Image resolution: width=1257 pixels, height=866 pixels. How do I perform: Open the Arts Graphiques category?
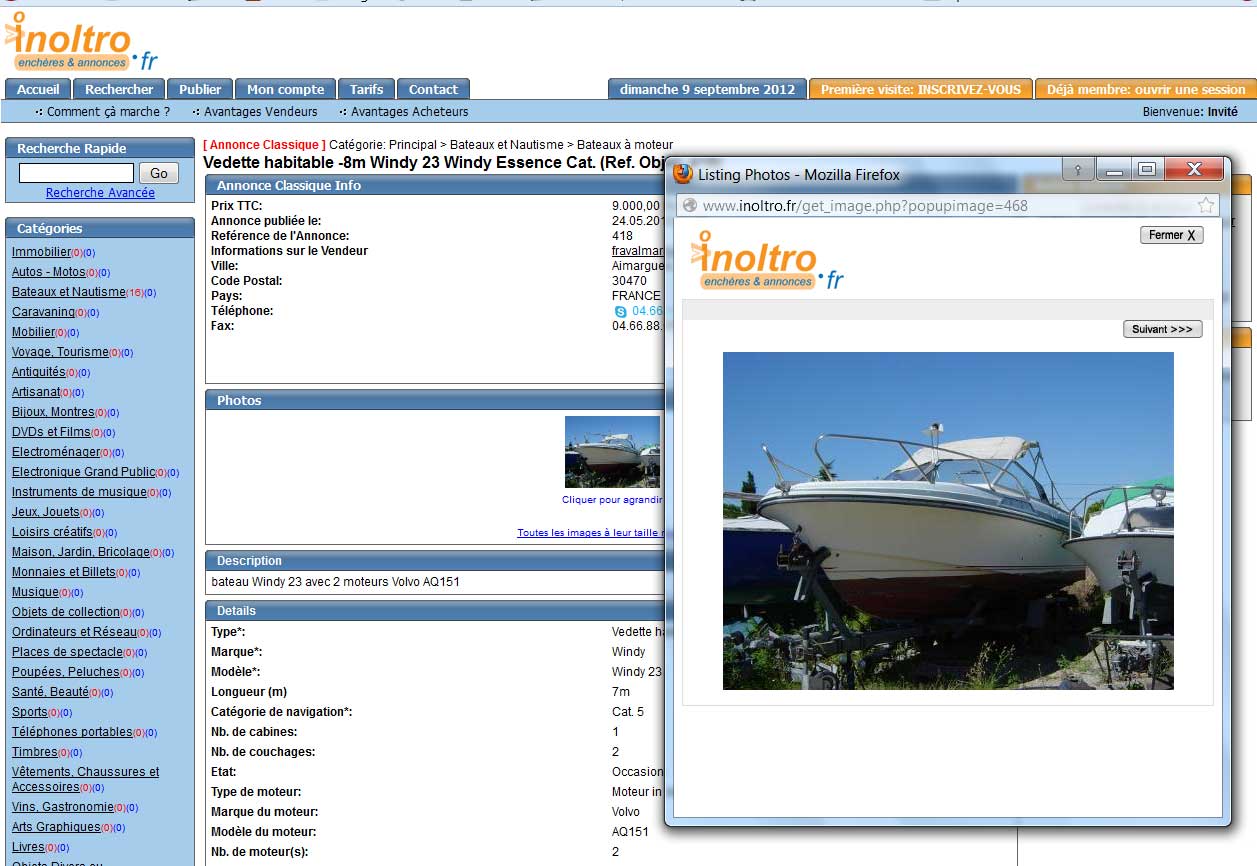[x=56, y=827]
